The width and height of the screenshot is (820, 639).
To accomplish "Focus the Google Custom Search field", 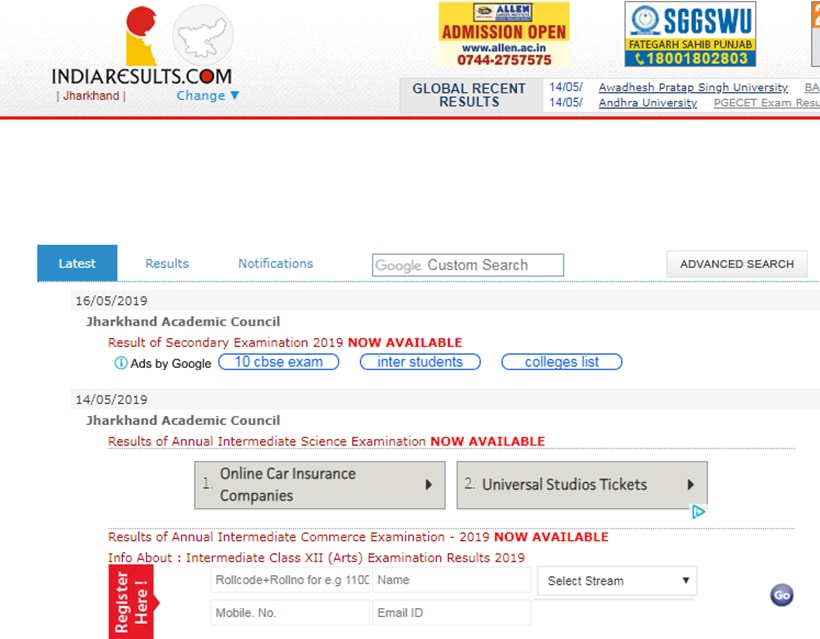I will coord(468,265).
